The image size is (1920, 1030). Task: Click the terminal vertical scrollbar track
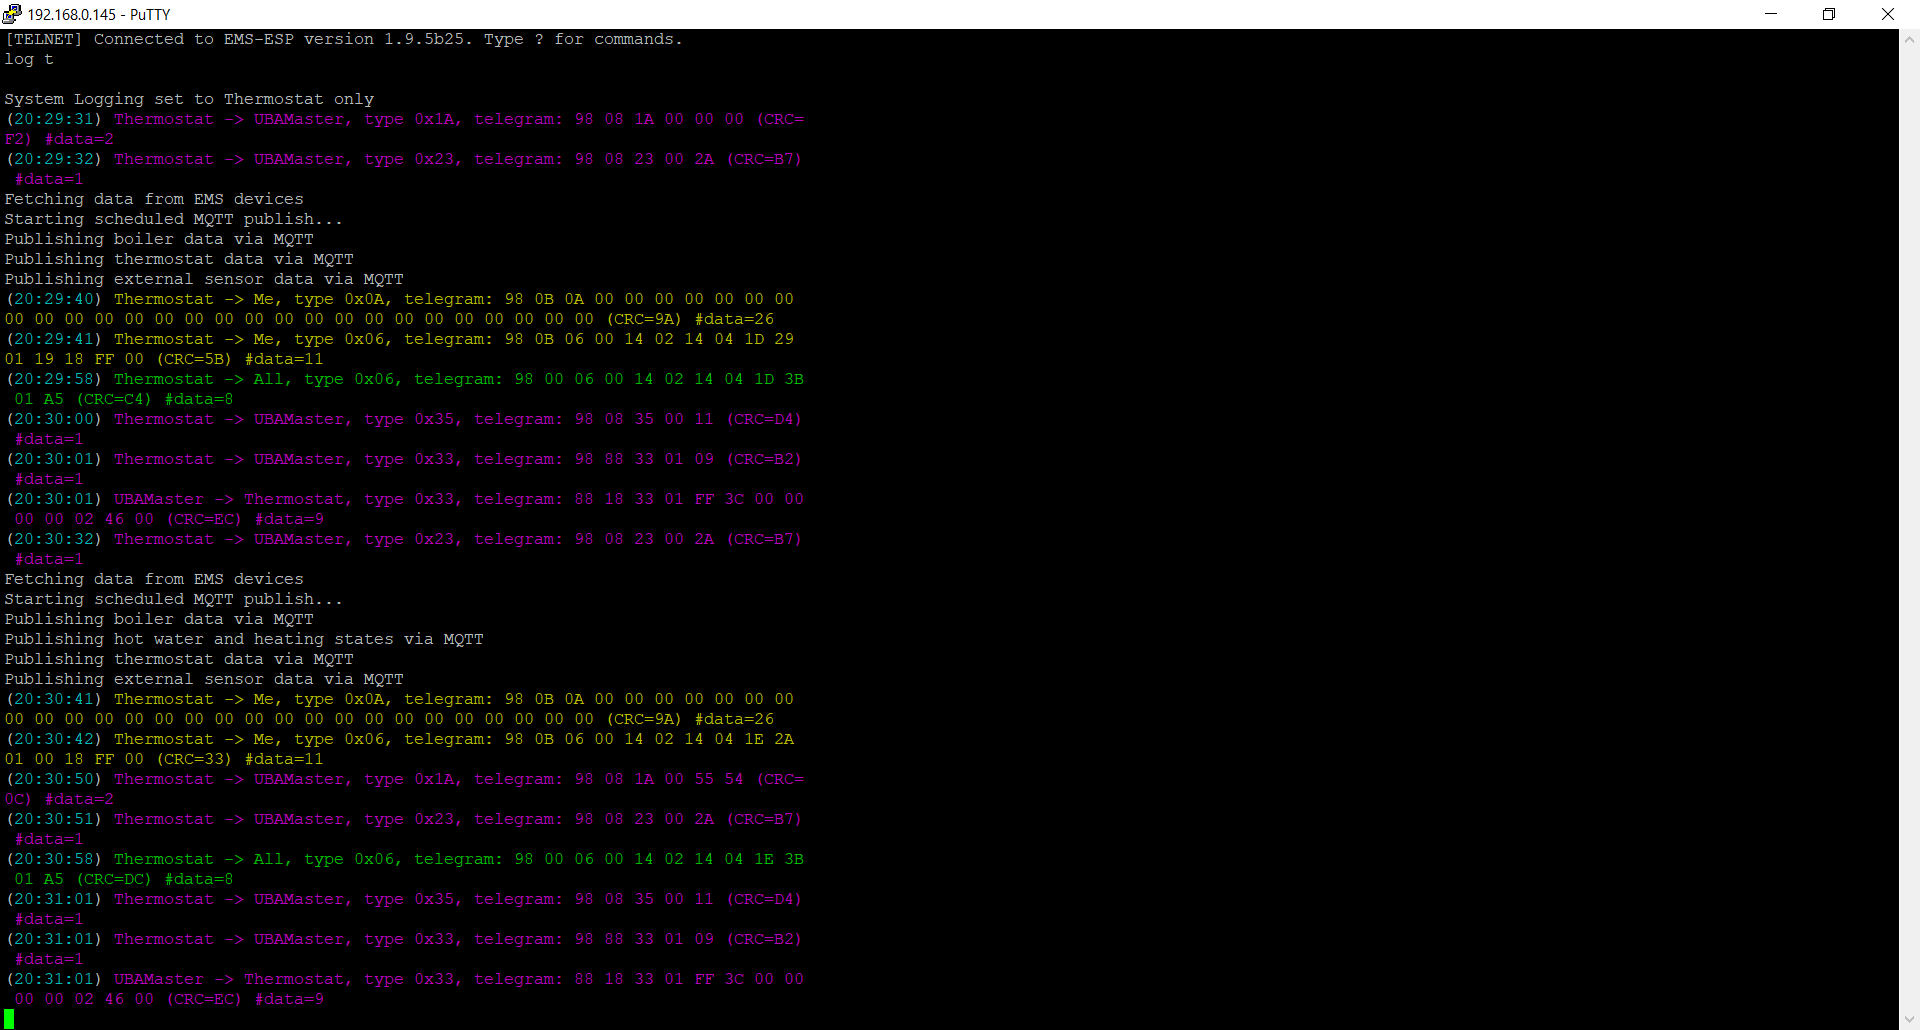(1909, 530)
